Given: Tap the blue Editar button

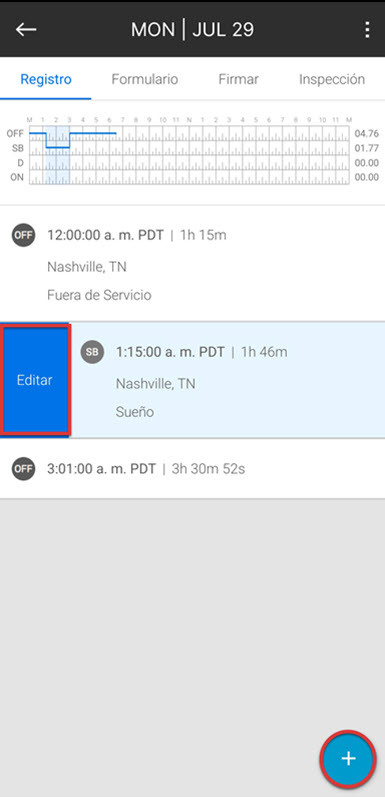Looking at the screenshot, I should [x=35, y=380].
